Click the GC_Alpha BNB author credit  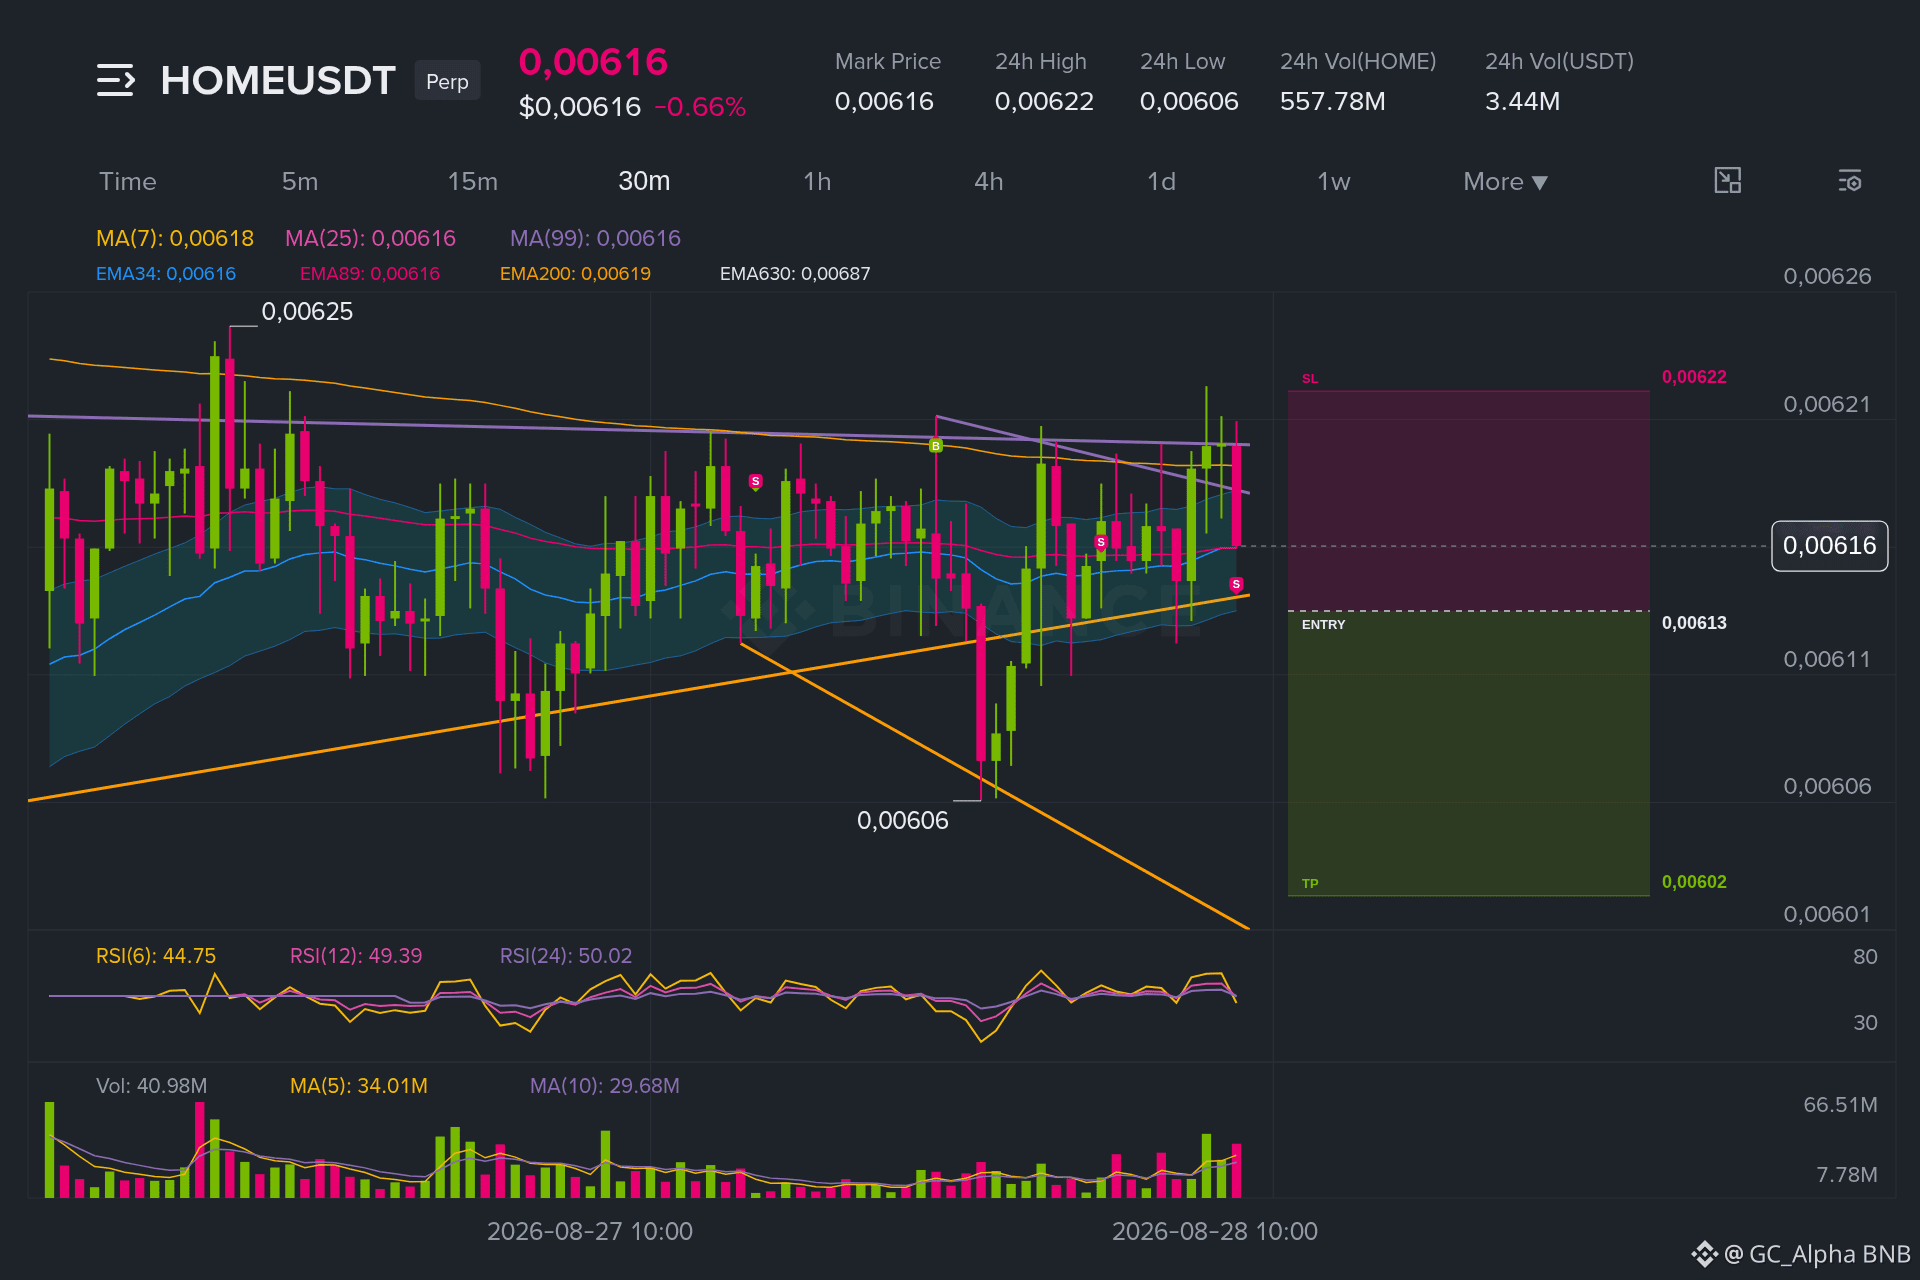[1800, 1254]
